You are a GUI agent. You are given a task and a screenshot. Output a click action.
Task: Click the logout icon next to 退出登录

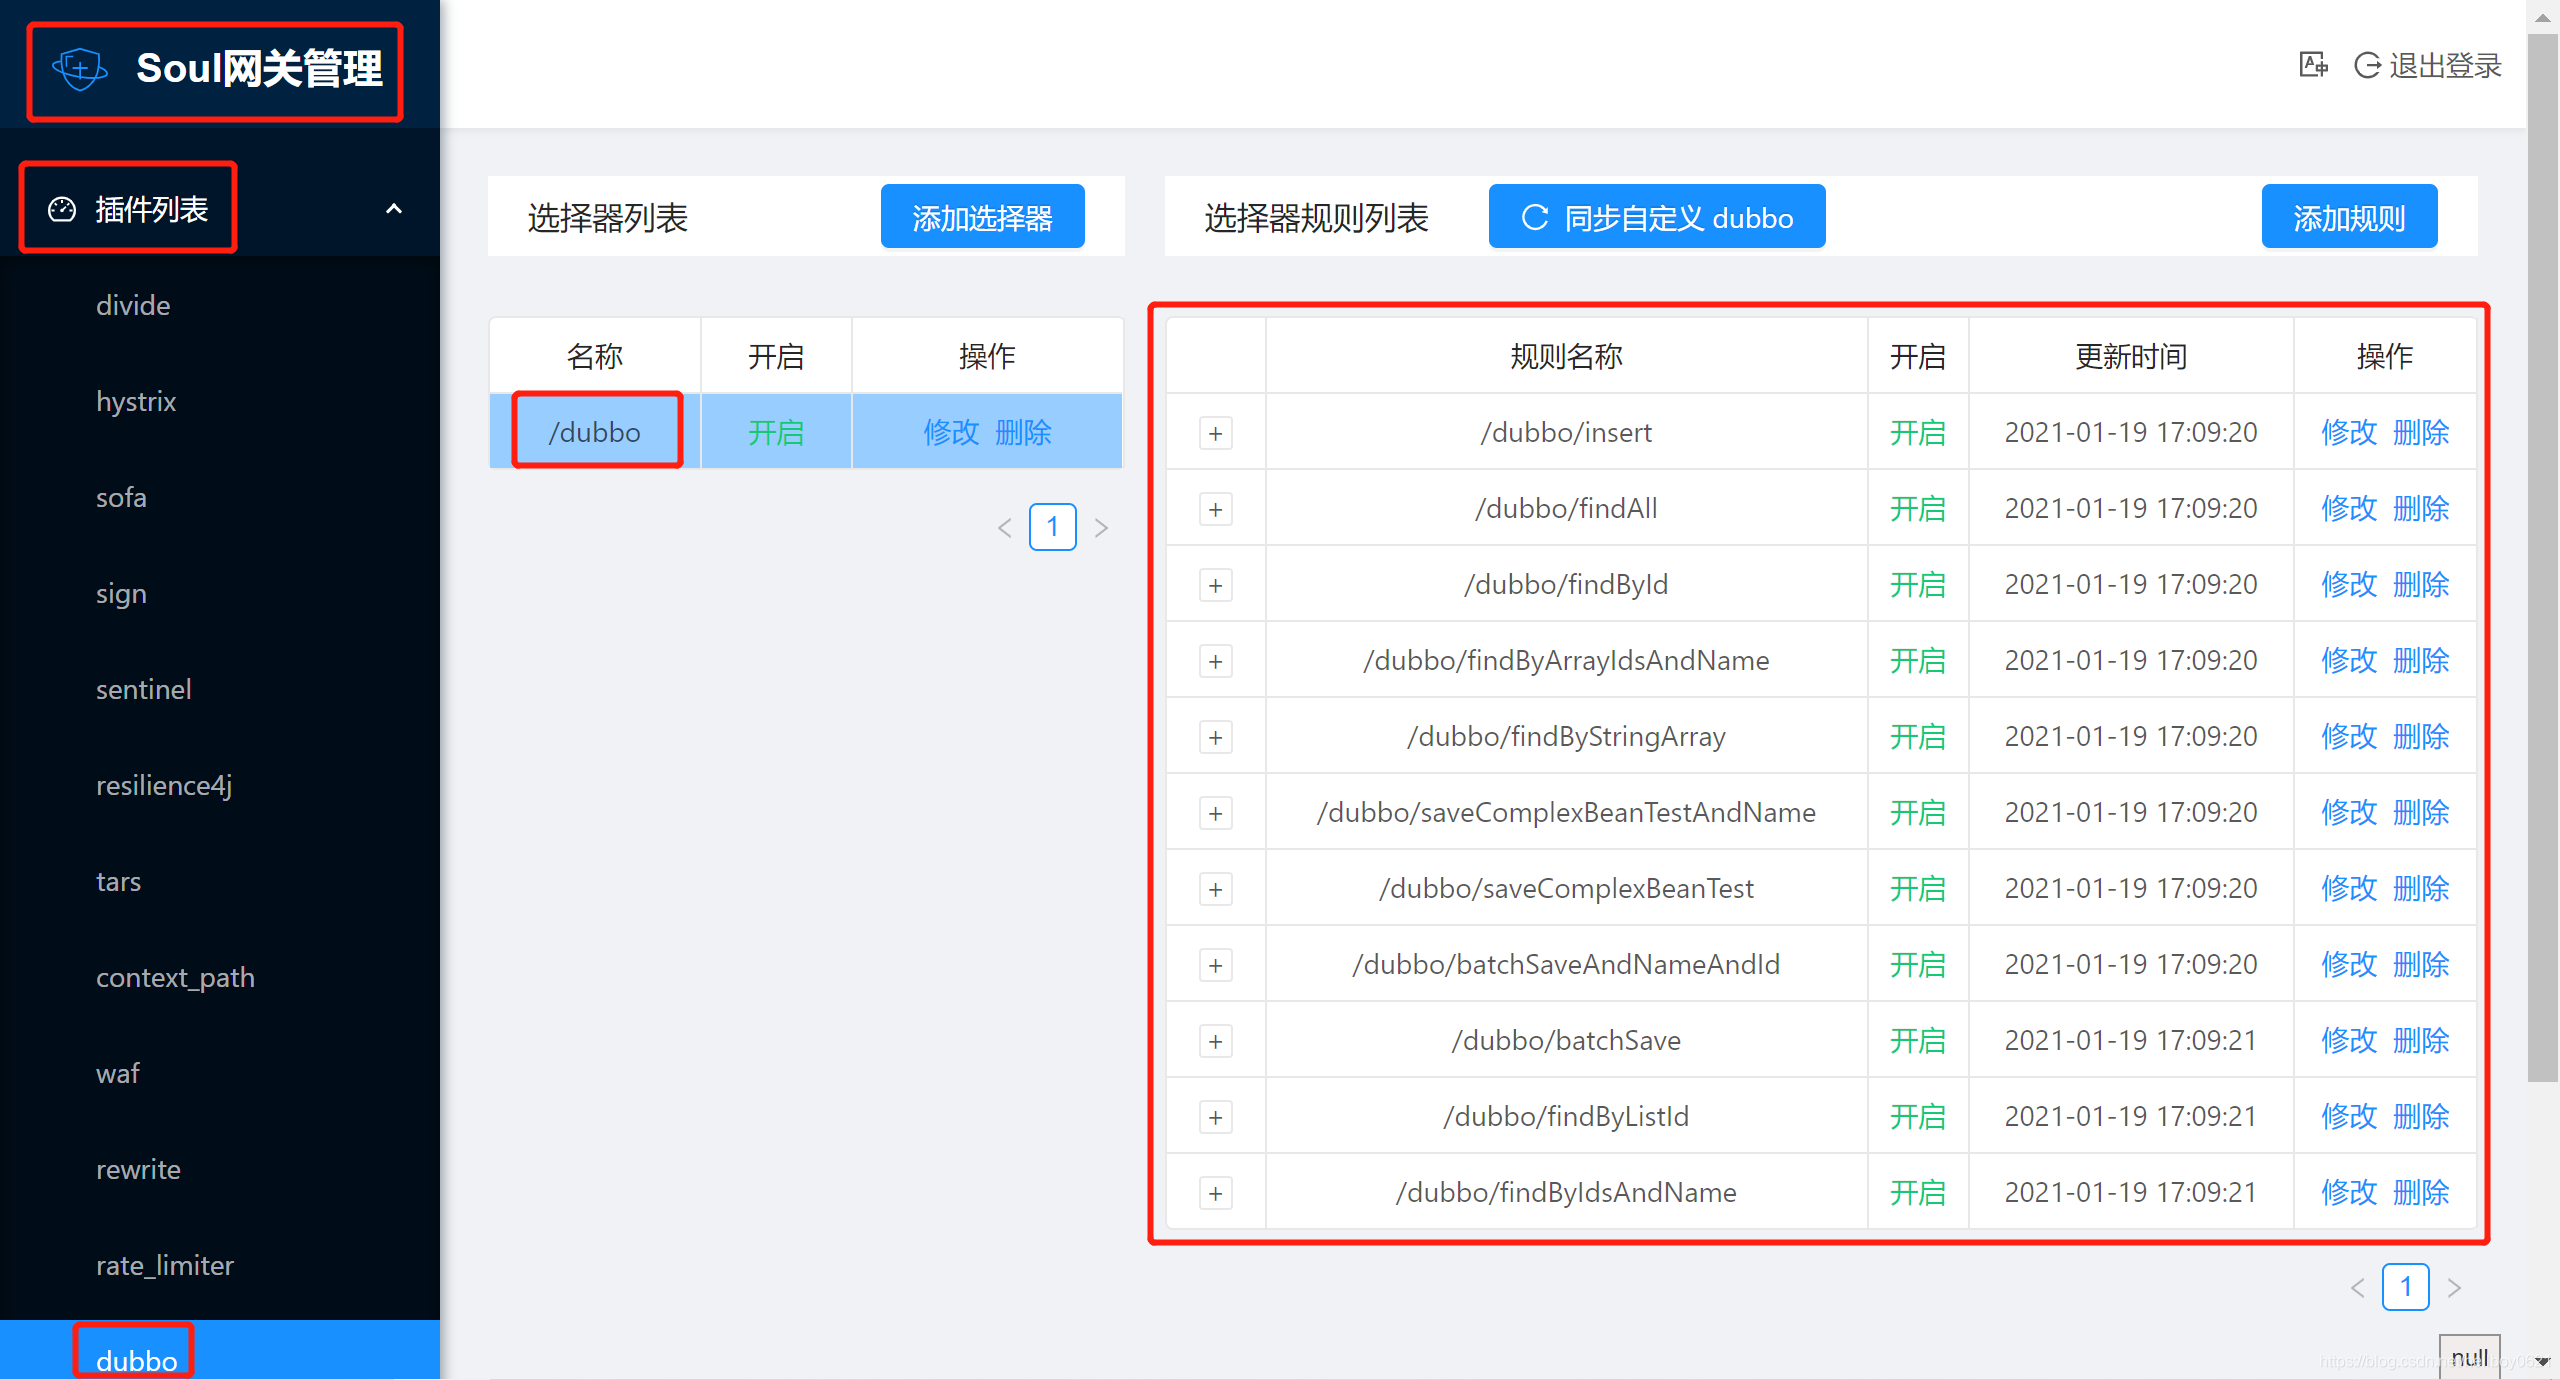tap(2366, 66)
